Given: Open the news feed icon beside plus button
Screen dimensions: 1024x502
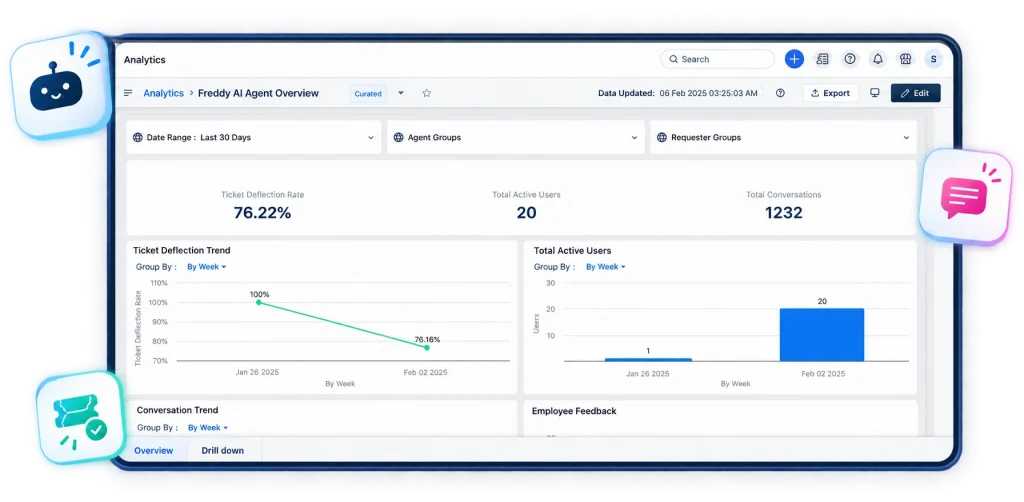Looking at the screenshot, I should click(x=822, y=59).
